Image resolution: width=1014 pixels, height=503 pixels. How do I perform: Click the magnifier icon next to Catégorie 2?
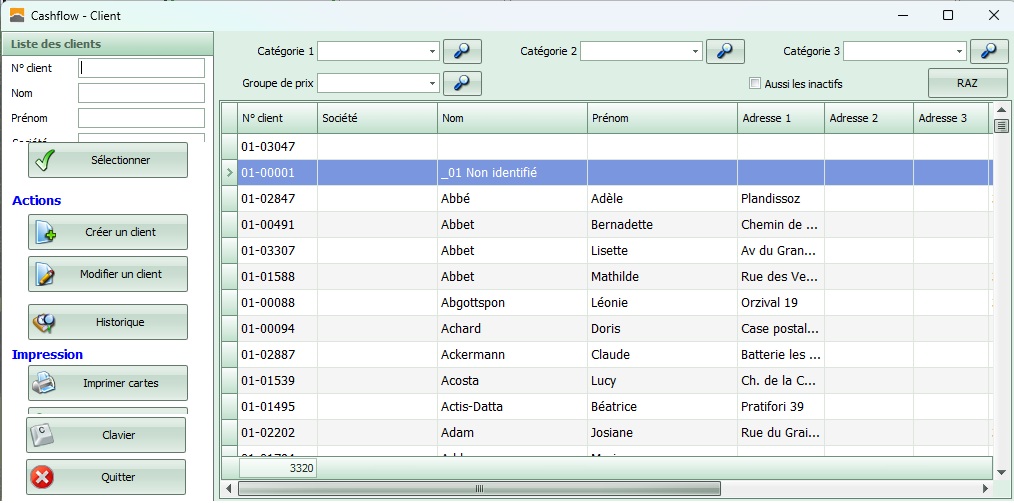(x=725, y=51)
